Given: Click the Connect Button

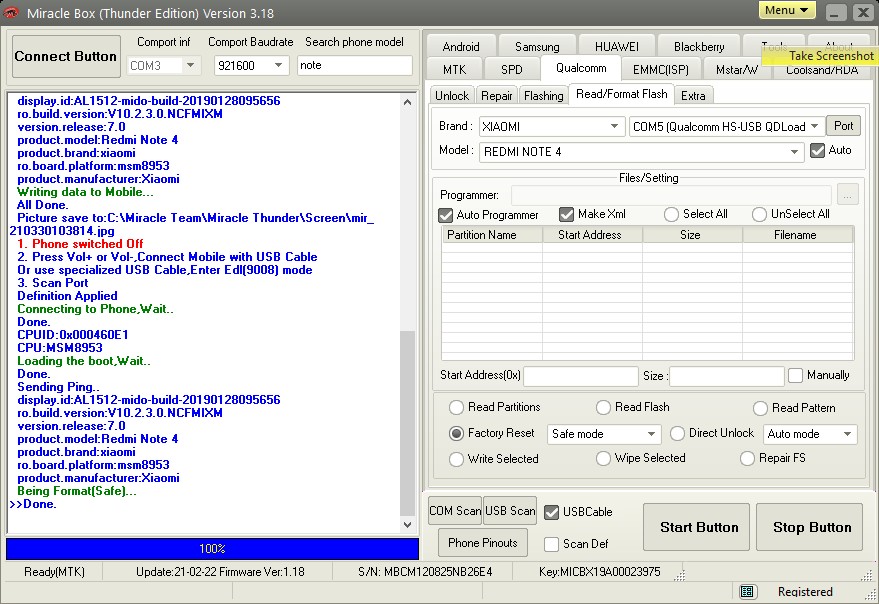Looking at the screenshot, I should point(66,56).
